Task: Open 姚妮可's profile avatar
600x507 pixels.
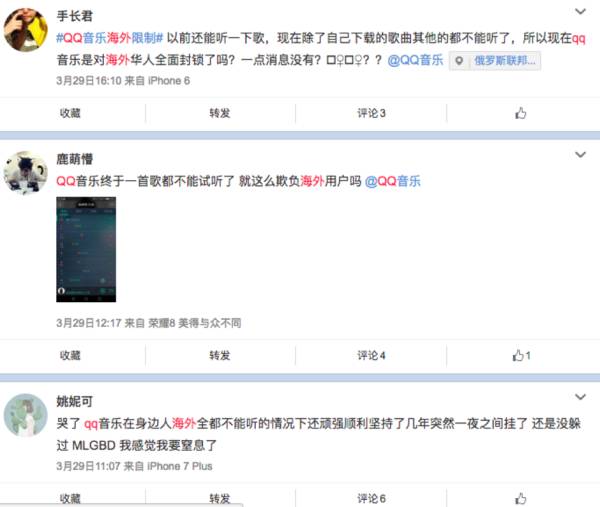Action: (26, 415)
